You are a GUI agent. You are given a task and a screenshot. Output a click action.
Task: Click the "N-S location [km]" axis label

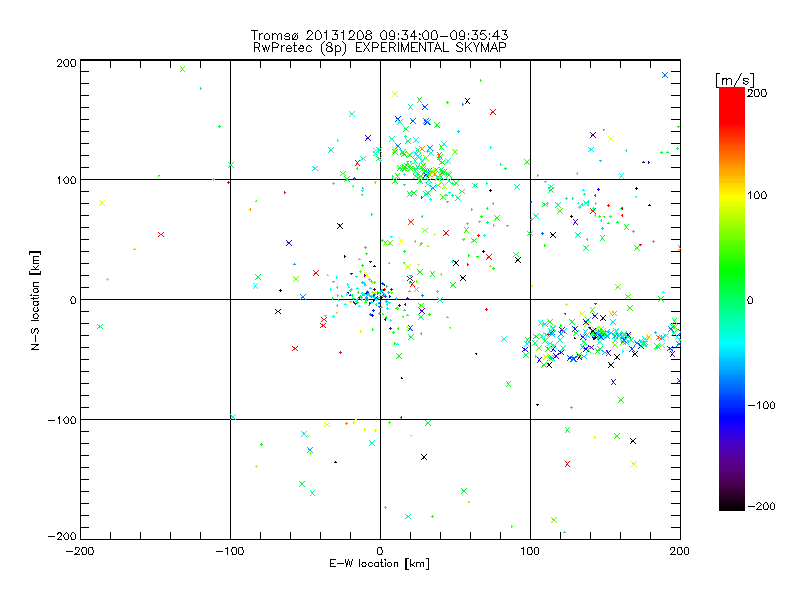click(35, 300)
